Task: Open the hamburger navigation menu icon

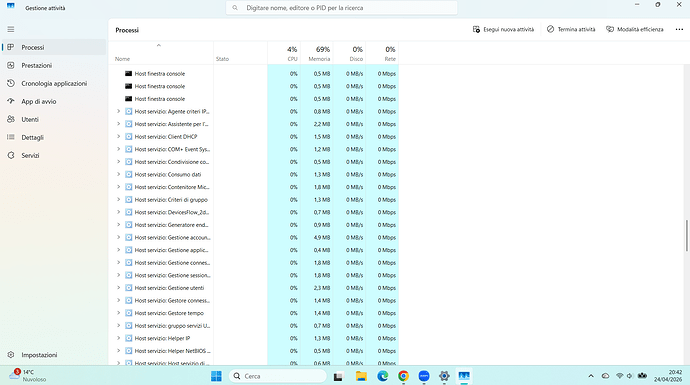Action: point(11,29)
